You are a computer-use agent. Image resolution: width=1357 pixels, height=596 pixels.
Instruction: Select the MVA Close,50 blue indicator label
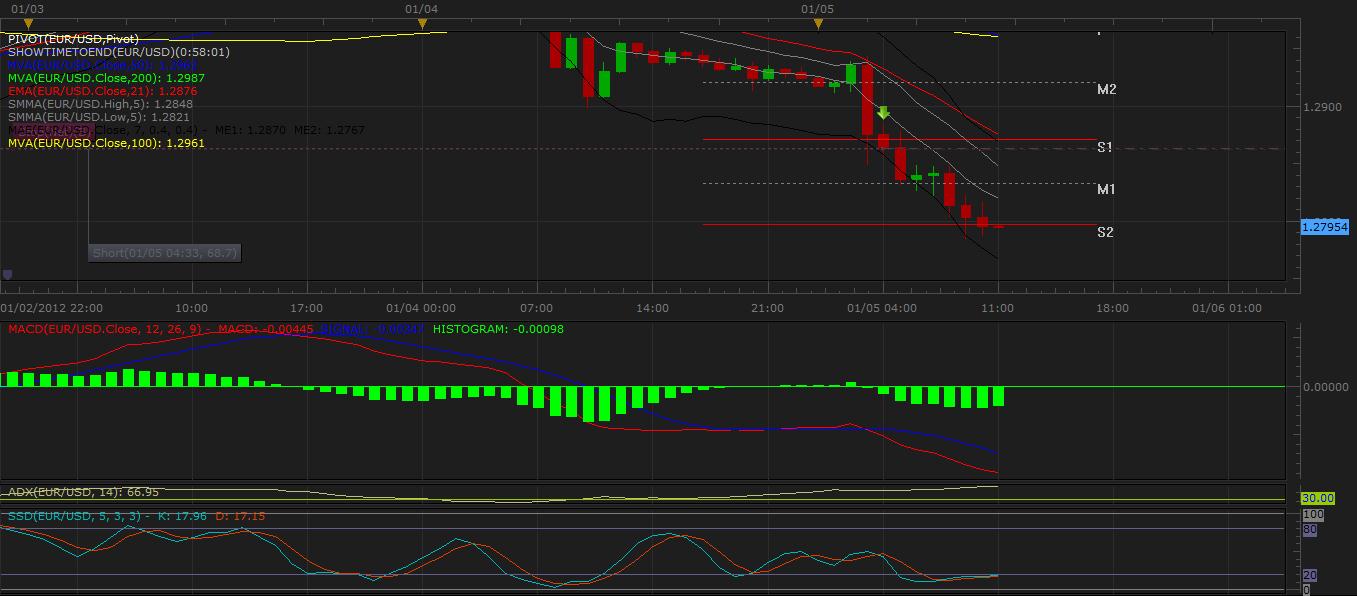(x=102, y=65)
